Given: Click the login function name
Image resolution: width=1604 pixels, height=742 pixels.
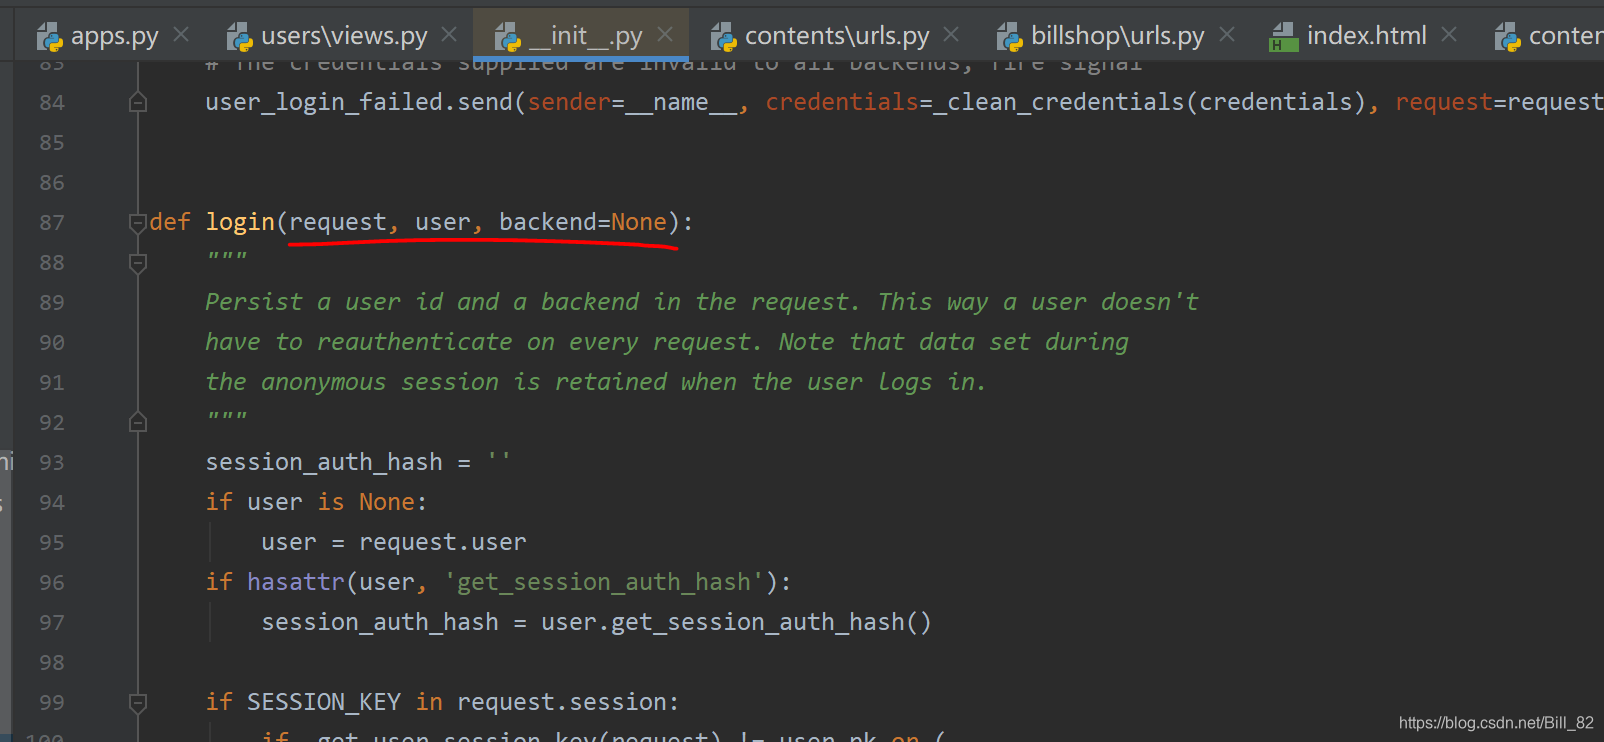Looking at the screenshot, I should [x=240, y=222].
